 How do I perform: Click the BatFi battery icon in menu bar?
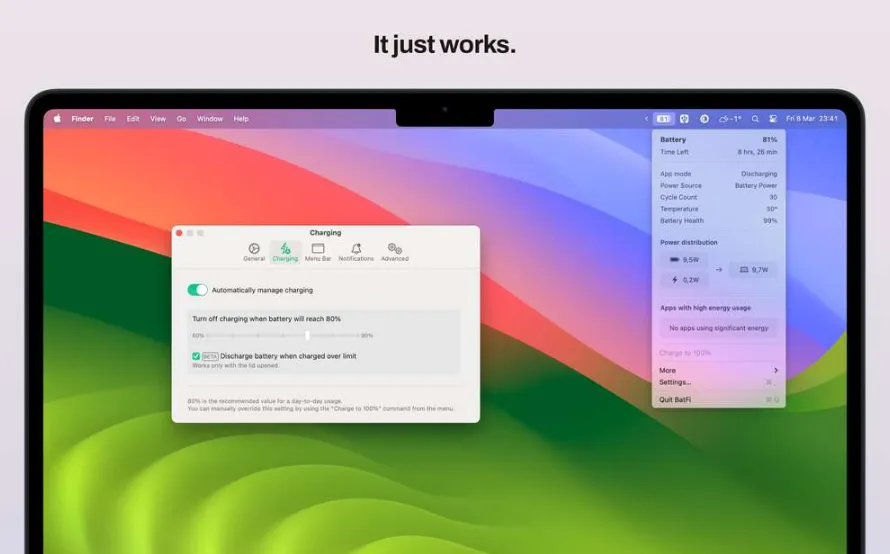coord(663,119)
